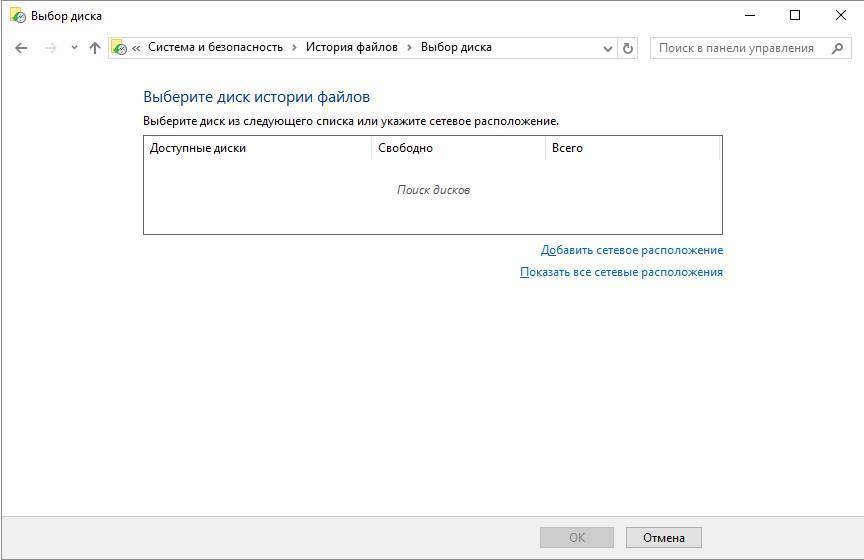Open Система и безопасность breadcrumb

(215, 47)
